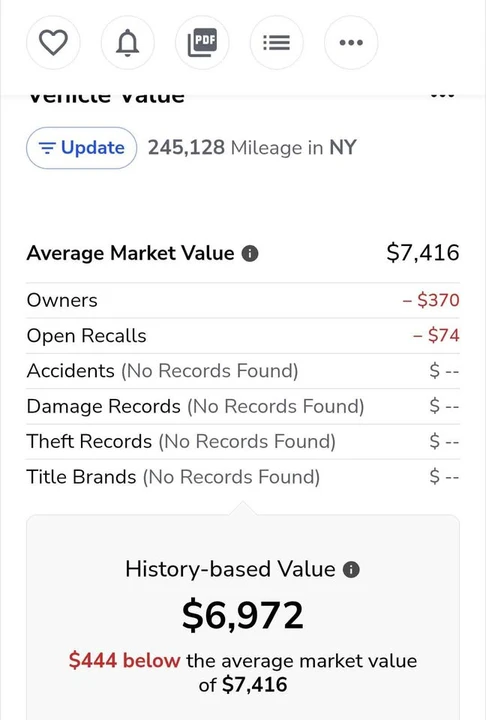
Task: Tap the bell alert icon
Action: point(128,42)
